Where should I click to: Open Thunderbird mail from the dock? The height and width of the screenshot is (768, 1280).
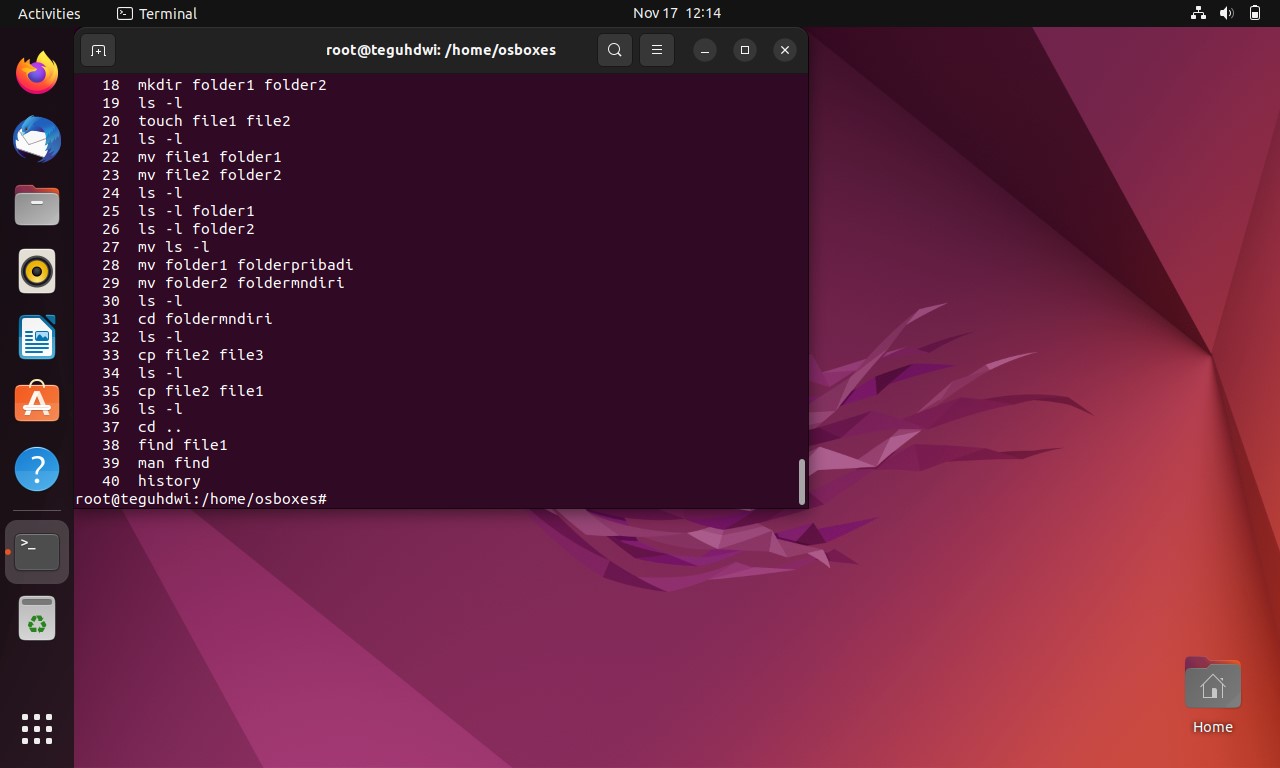(x=37, y=139)
